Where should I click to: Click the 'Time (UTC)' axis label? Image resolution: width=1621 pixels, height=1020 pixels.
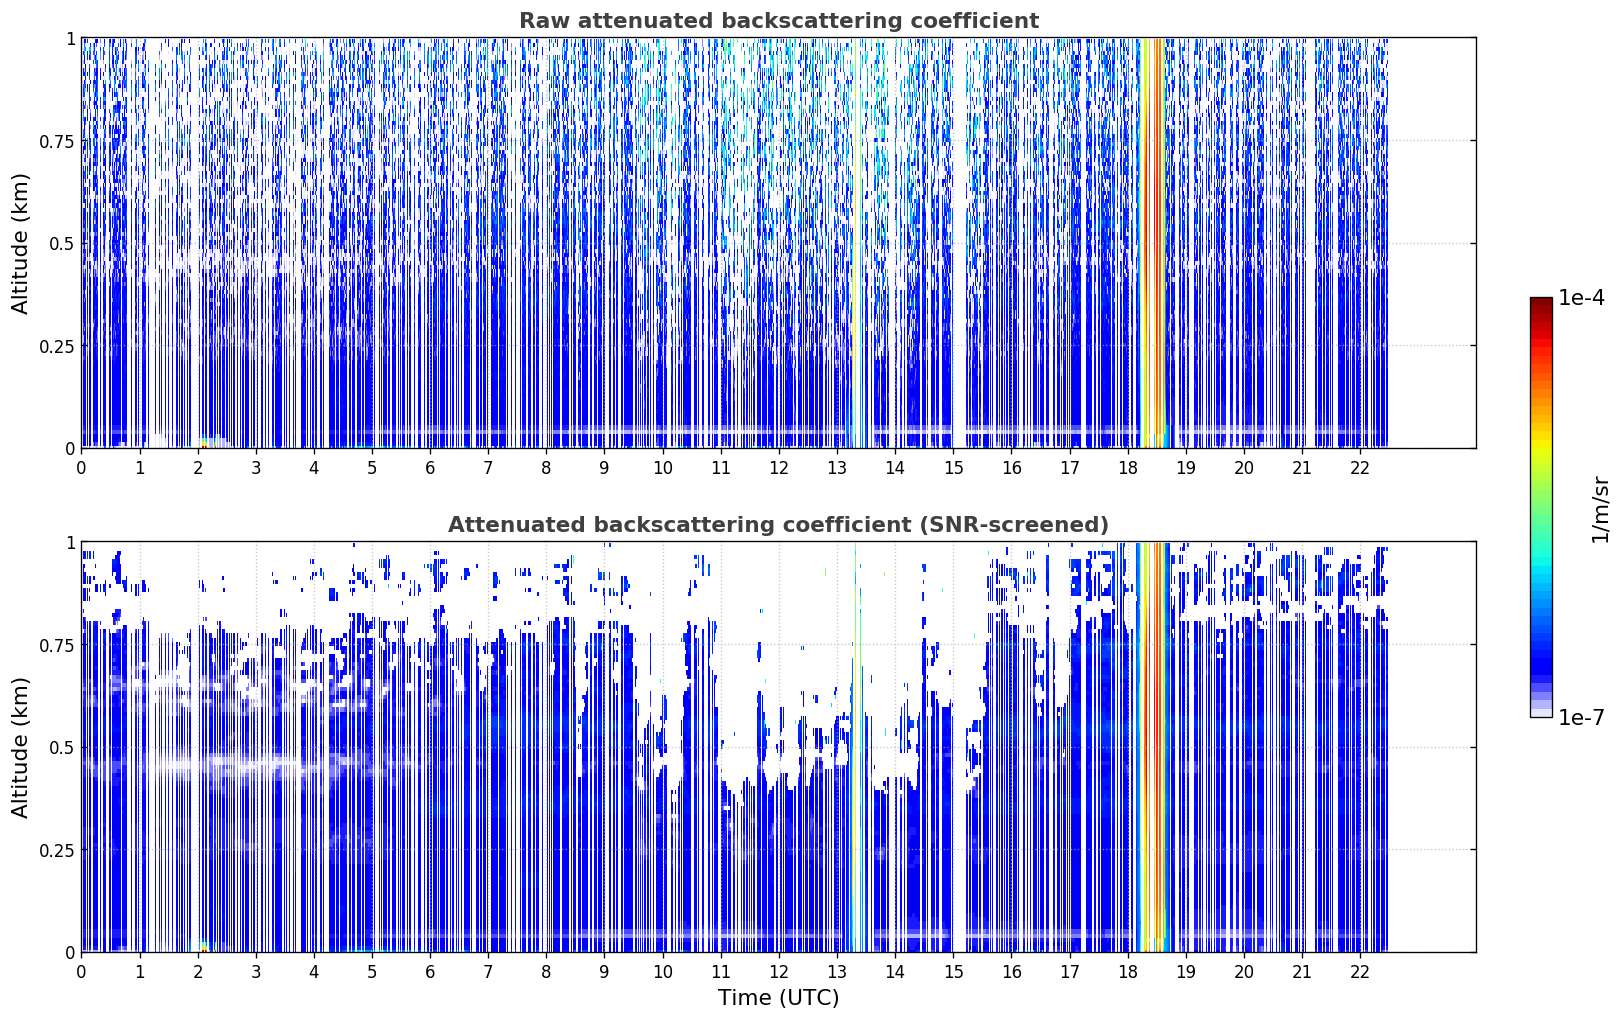coord(778,998)
